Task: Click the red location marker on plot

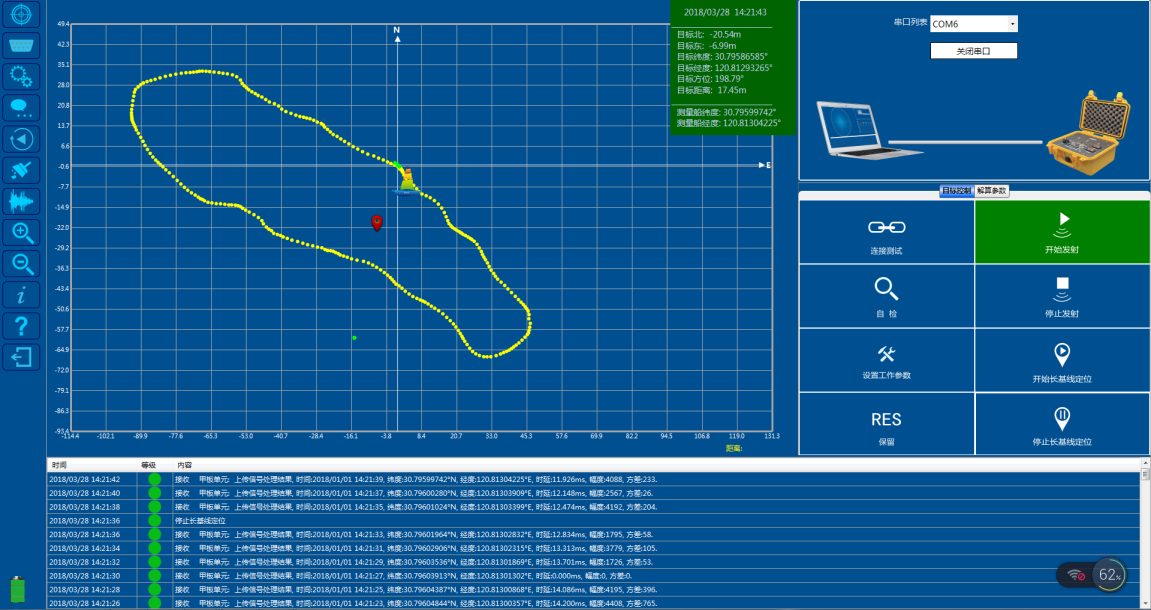Action: pyautogui.click(x=377, y=222)
